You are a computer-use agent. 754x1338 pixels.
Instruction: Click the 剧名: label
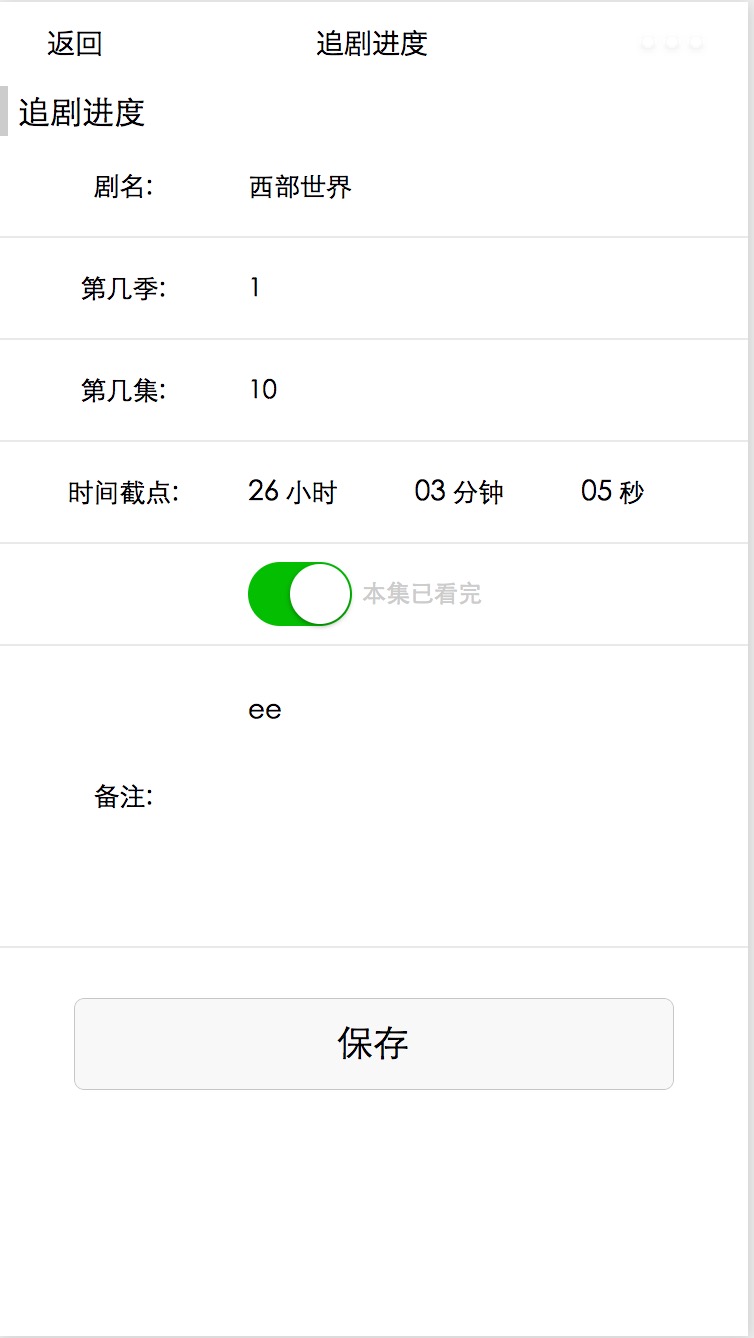[x=123, y=187]
